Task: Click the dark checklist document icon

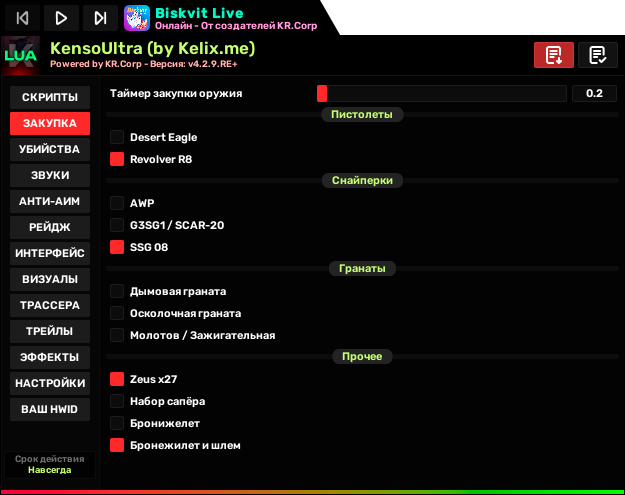Action: [597, 55]
